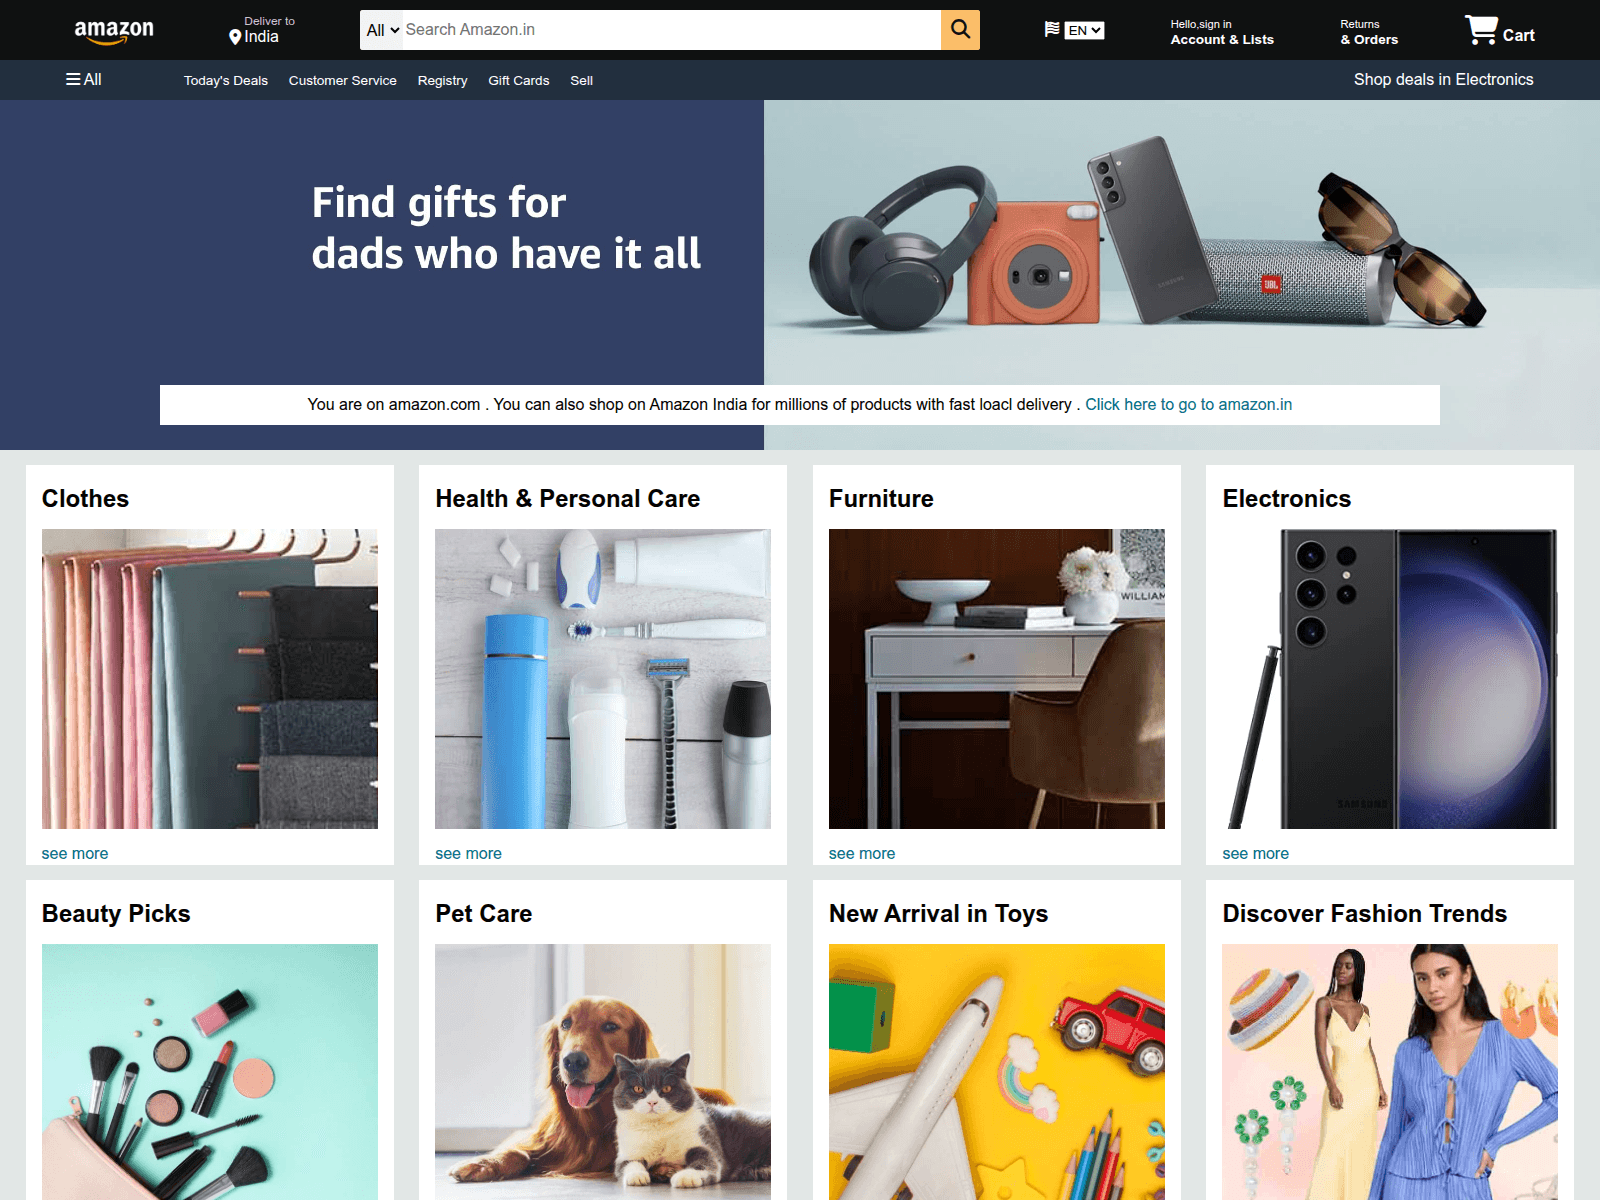Open the EN language dropdown
Screen dimensions: 1600x1200
pyautogui.click(x=1084, y=30)
